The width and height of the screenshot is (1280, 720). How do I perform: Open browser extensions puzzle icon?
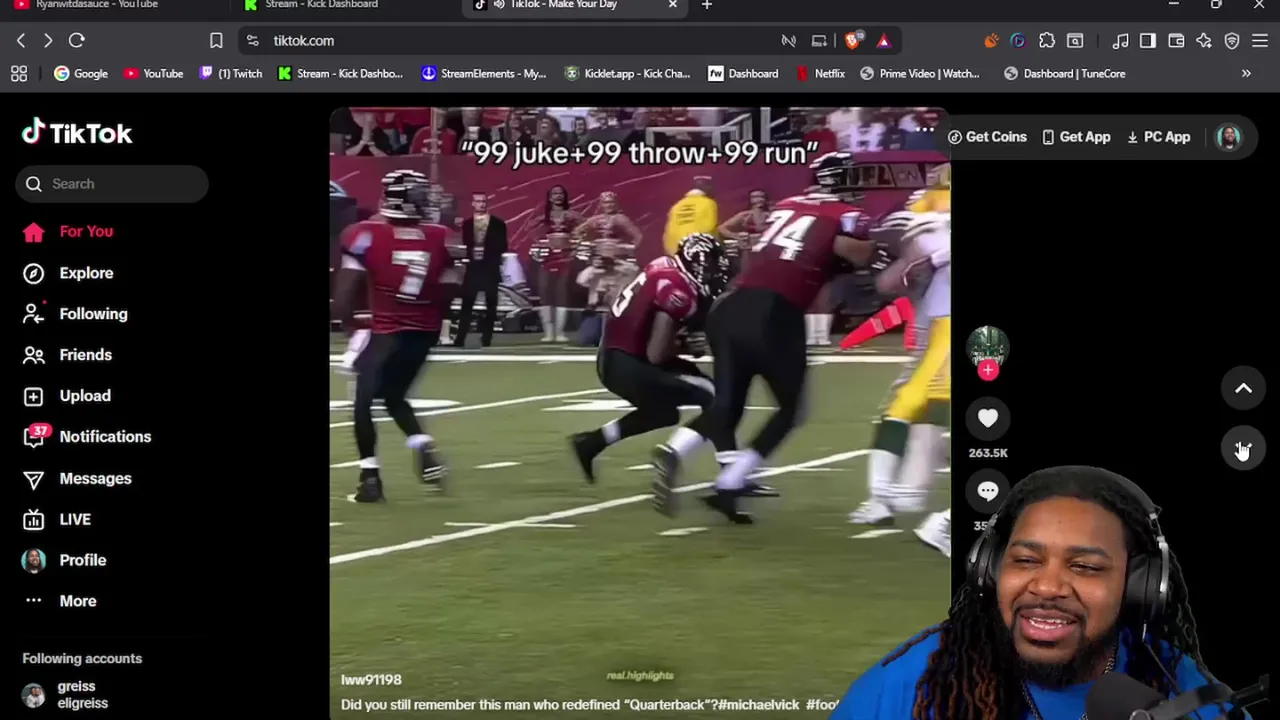click(x=1047, y=41)
